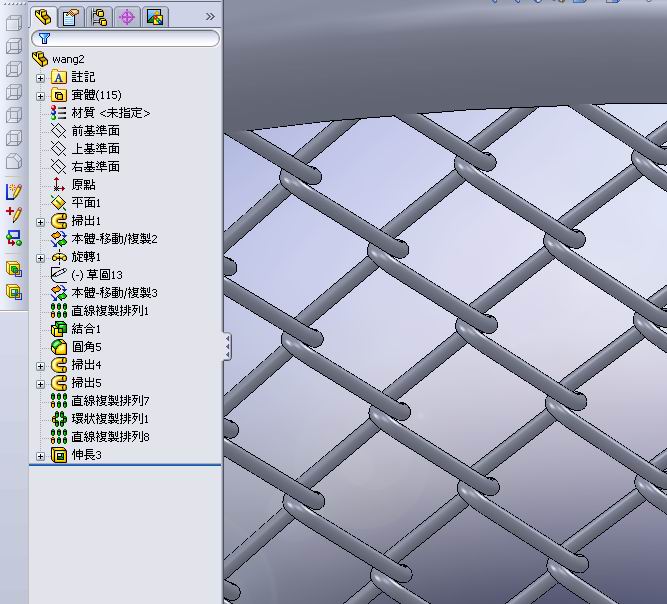Select the 旋轉1 revolve icon
This screenshot has height=604, width=667.
click(x=59, y=256)
